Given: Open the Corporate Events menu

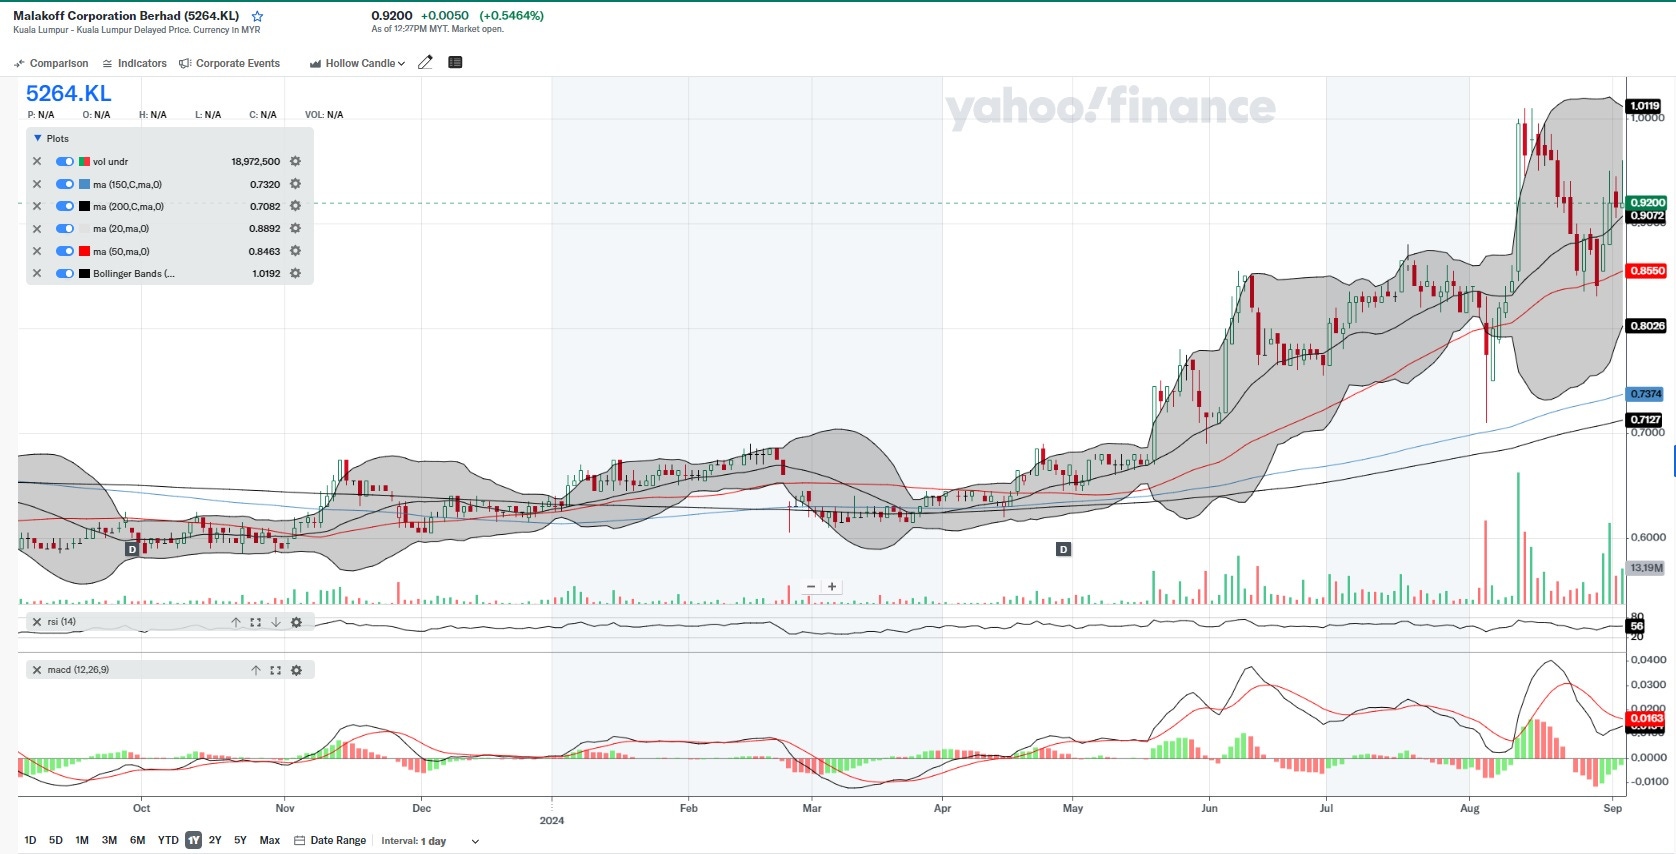Looking at the screenshot, I should (229, 63).
